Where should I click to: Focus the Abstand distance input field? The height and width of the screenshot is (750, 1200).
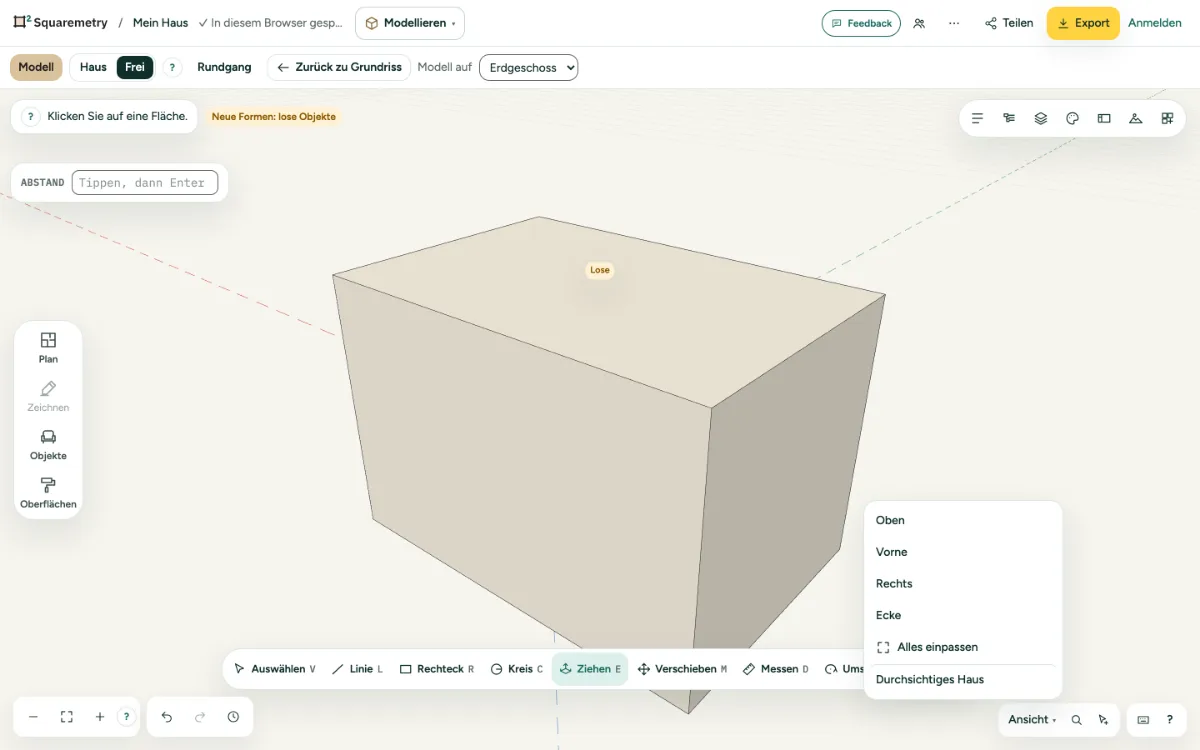tap(145, 183)
